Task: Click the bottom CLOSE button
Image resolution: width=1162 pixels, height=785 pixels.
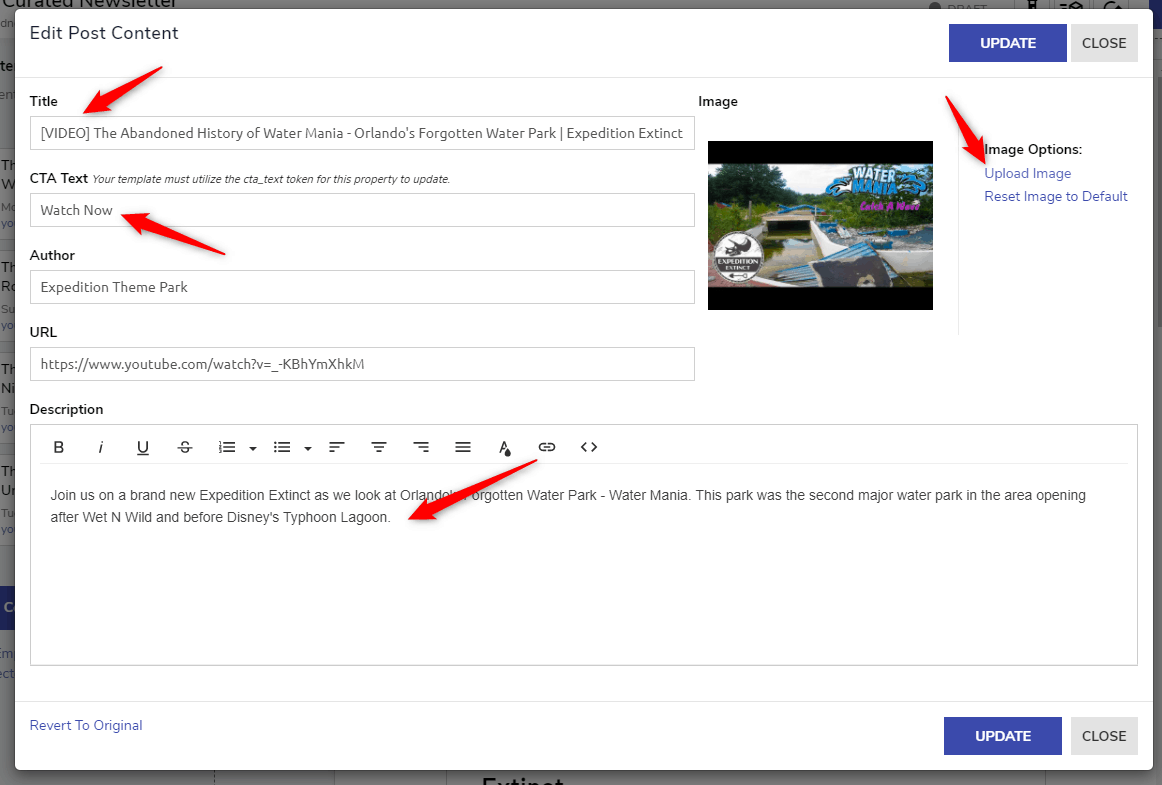Action: [1104, 736]
